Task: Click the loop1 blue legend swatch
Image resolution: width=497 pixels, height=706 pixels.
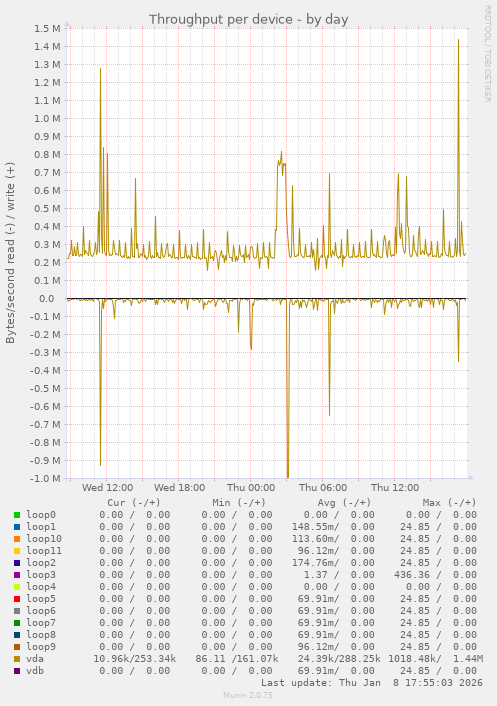Action: [17, 527]
